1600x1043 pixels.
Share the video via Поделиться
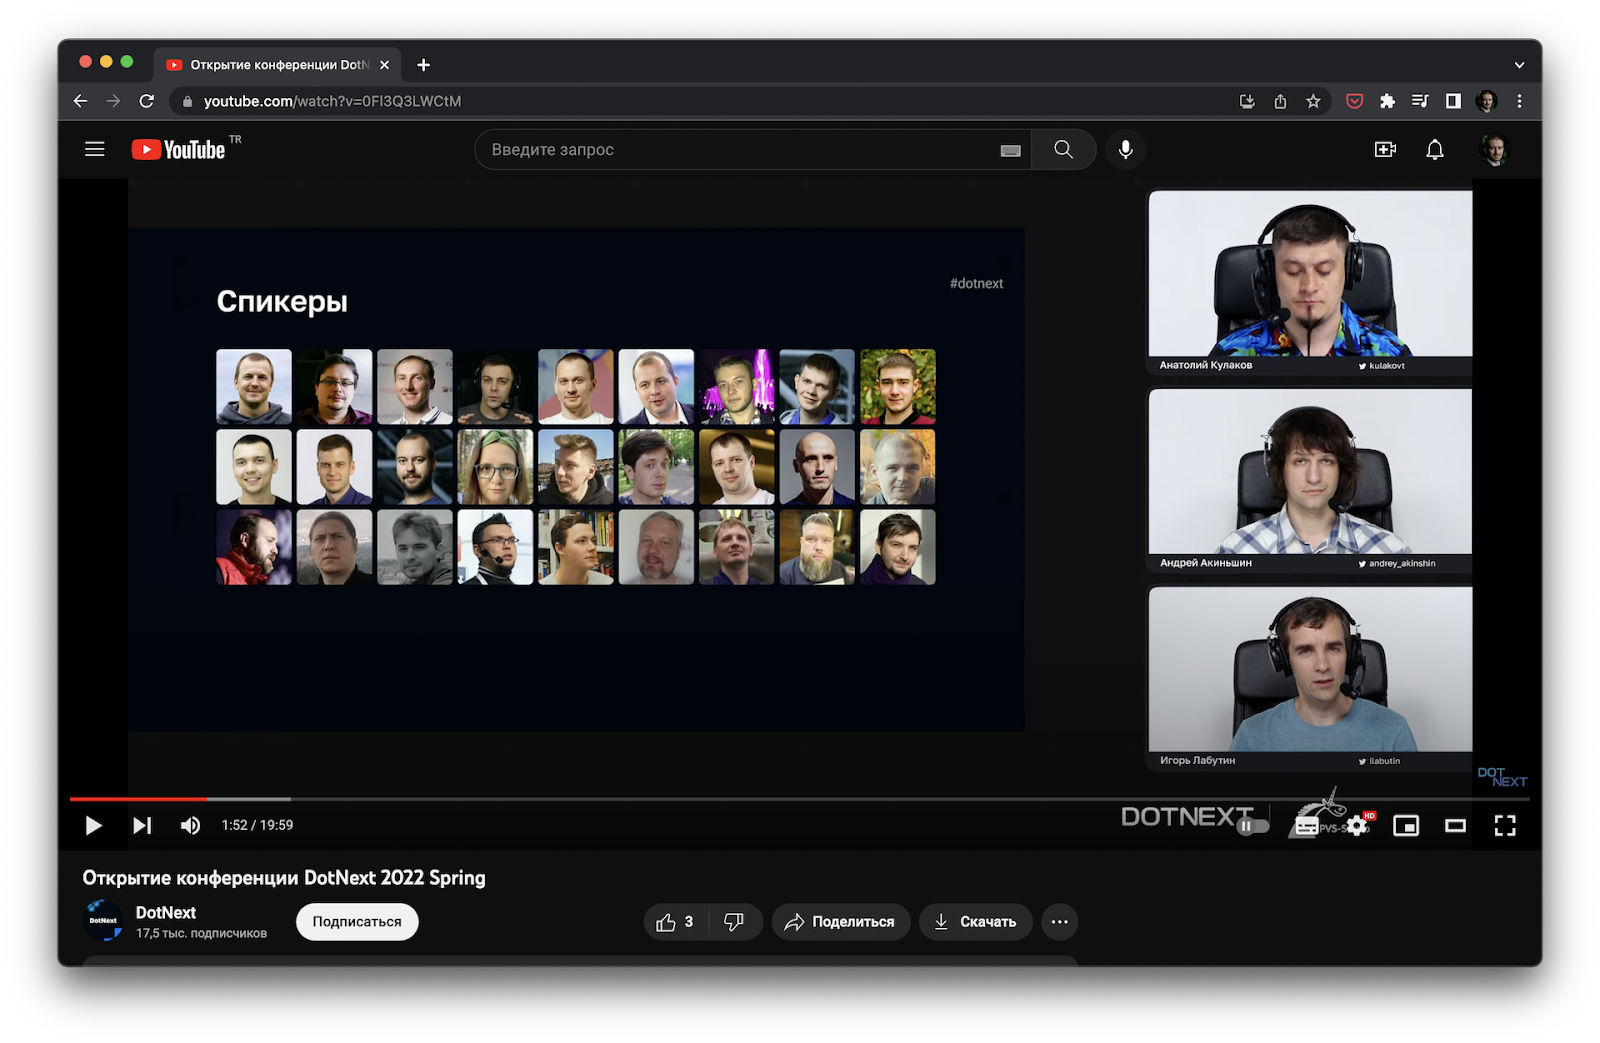coord(840,922)
